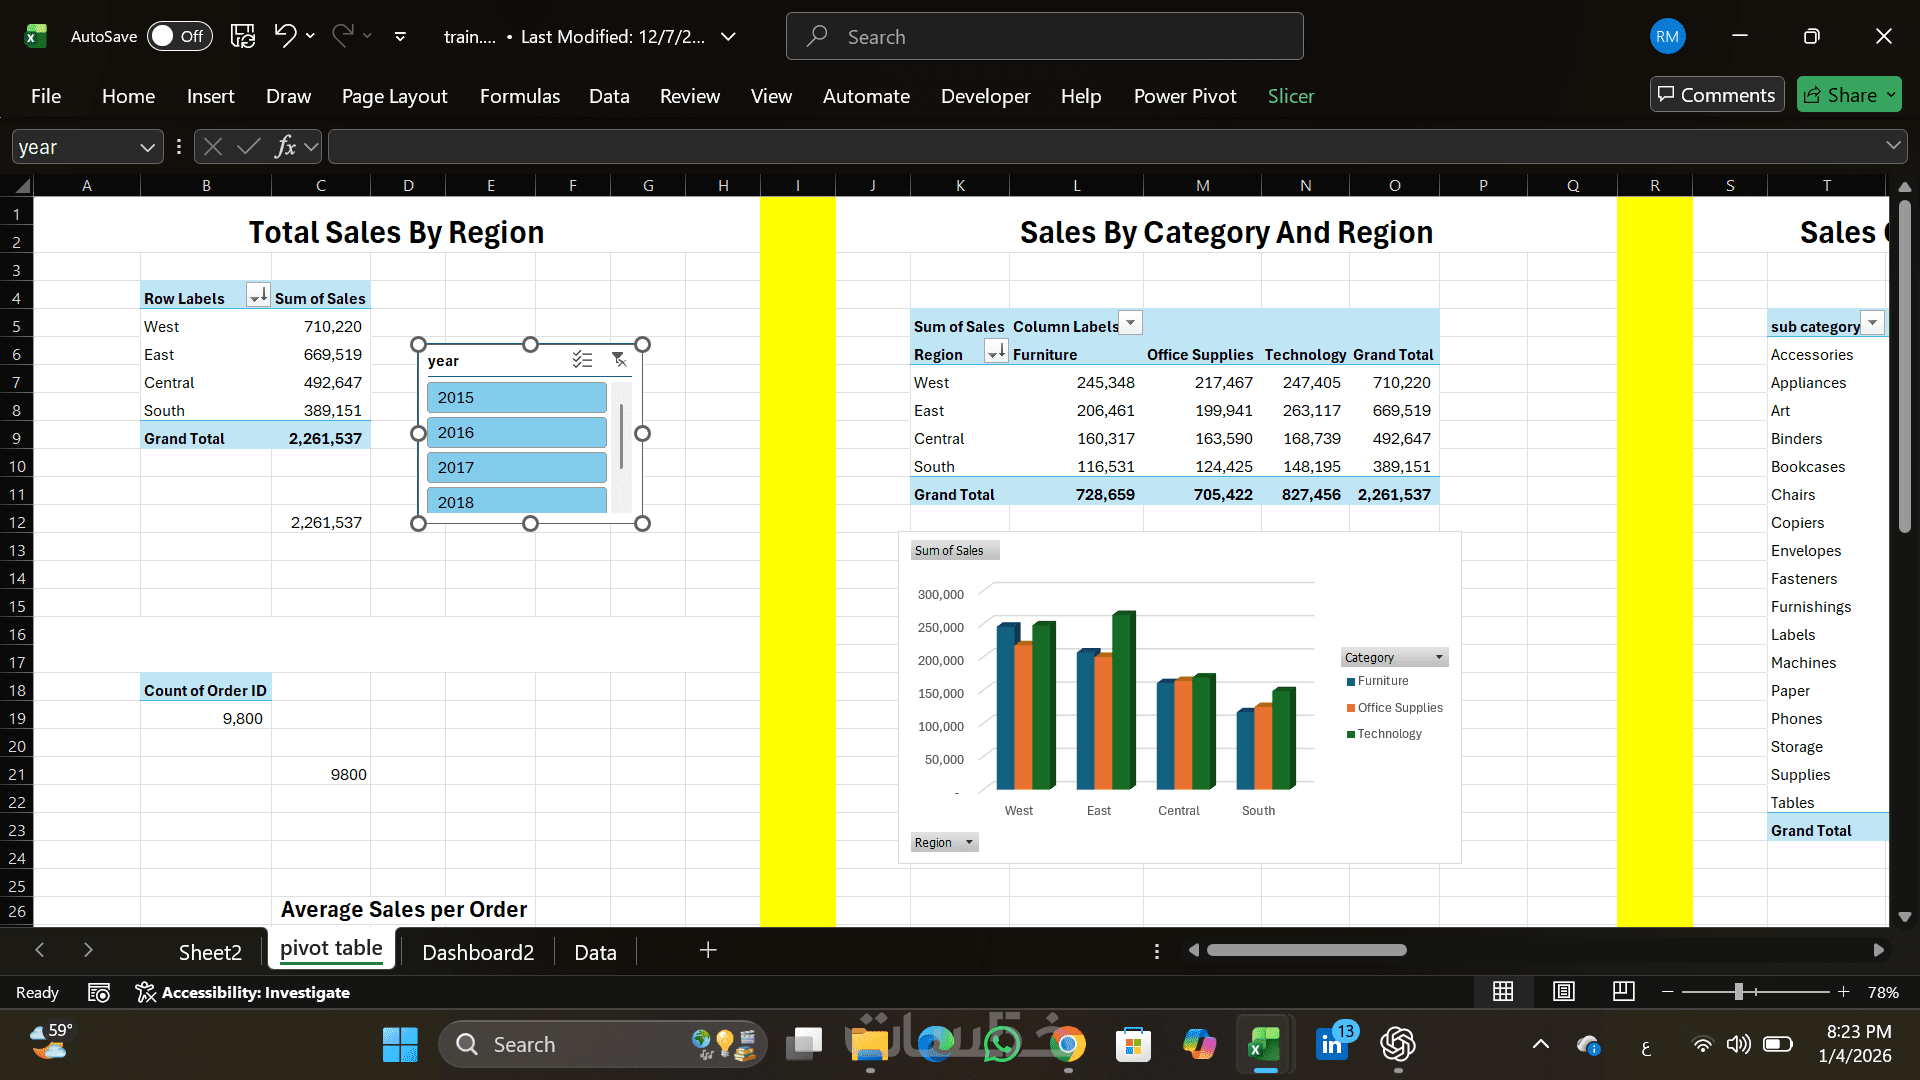Switch to the Dashboard2 sheet tab
The image size is (1920, 1080).
(x=477, y=952)
